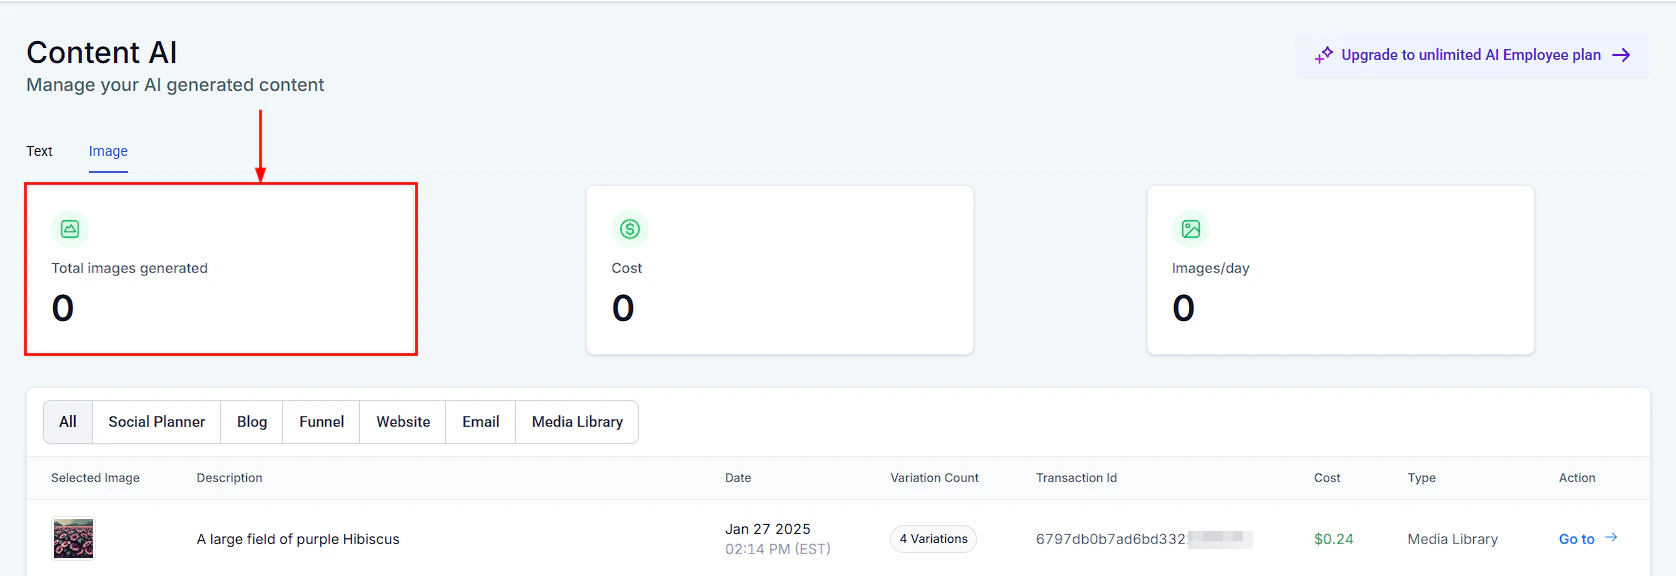The height and width of the screenshot is (576, 1676).
Task: Click the Description column header
Action: click(229, 478)
